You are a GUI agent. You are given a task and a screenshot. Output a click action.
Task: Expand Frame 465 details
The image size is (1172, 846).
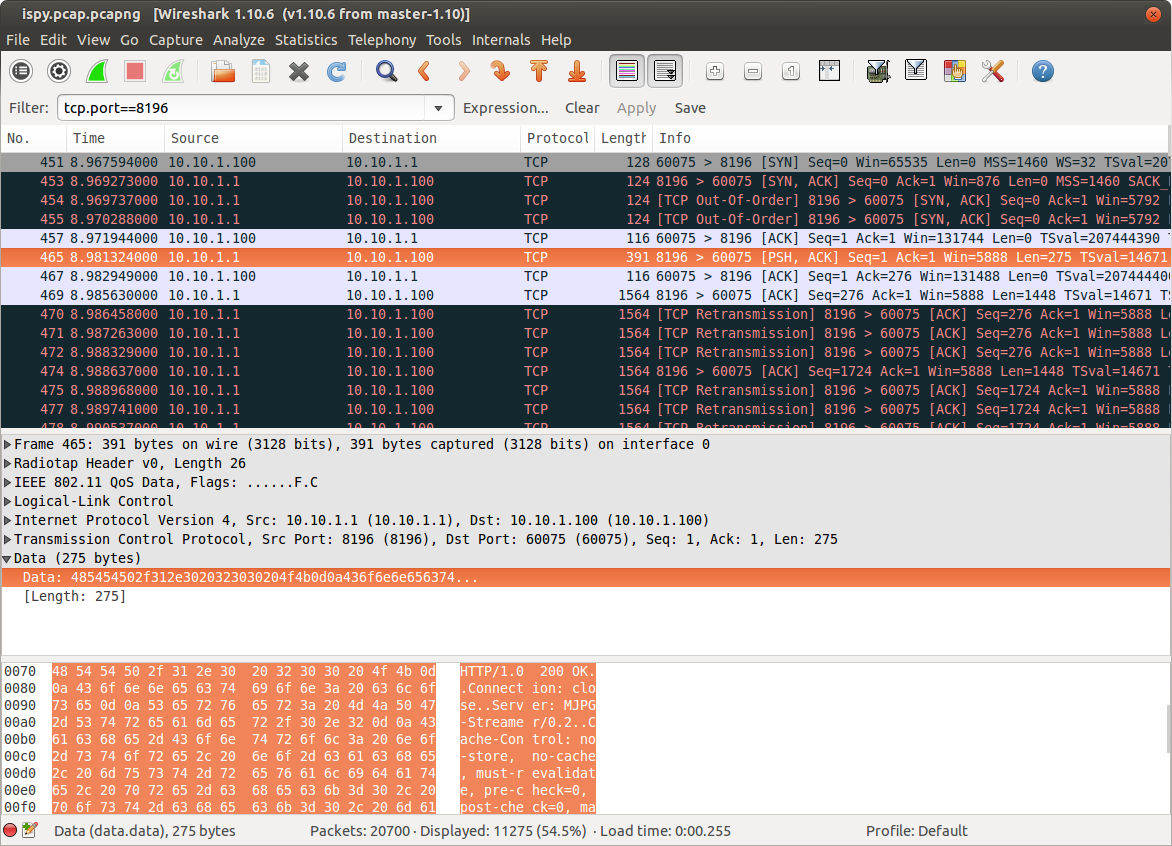(x=7, y=445)
